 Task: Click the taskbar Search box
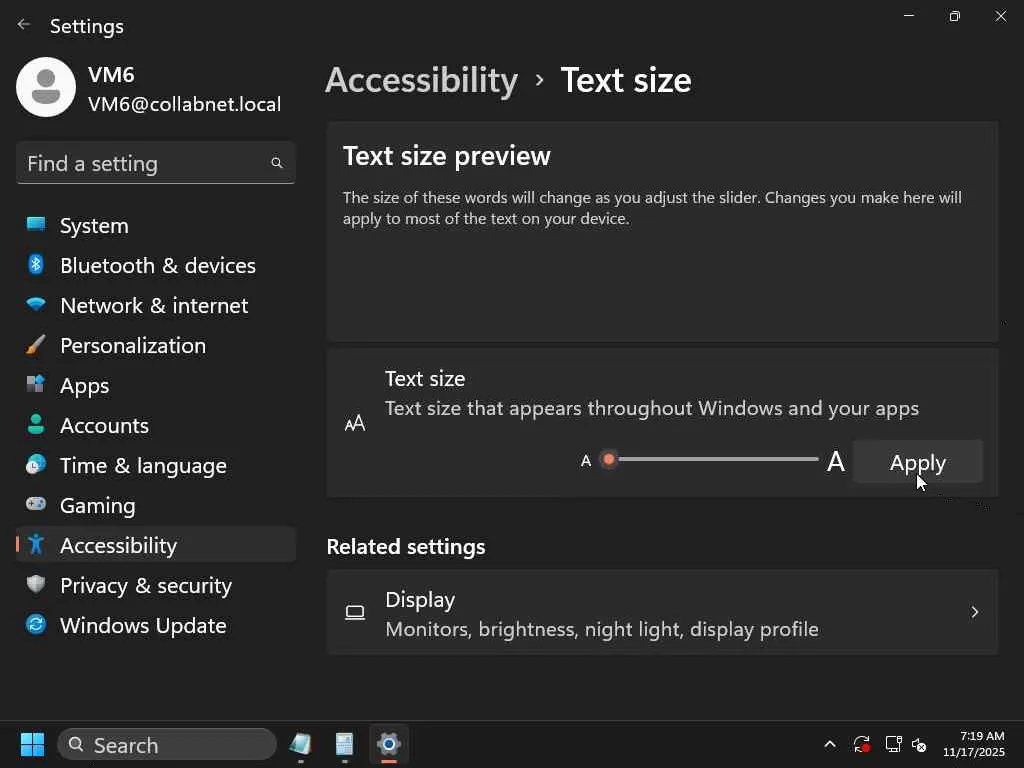click(x=167, y=744)
